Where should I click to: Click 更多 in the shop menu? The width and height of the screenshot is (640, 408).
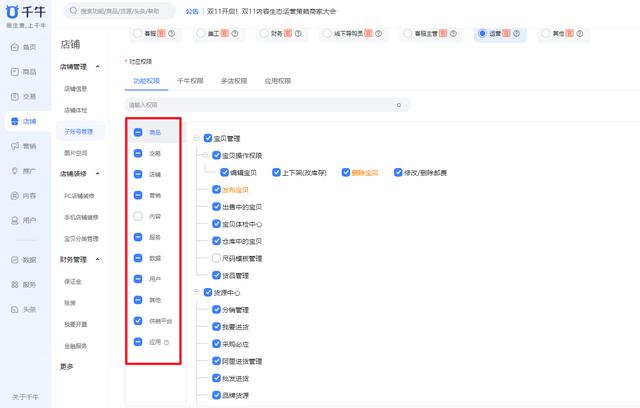67,366
